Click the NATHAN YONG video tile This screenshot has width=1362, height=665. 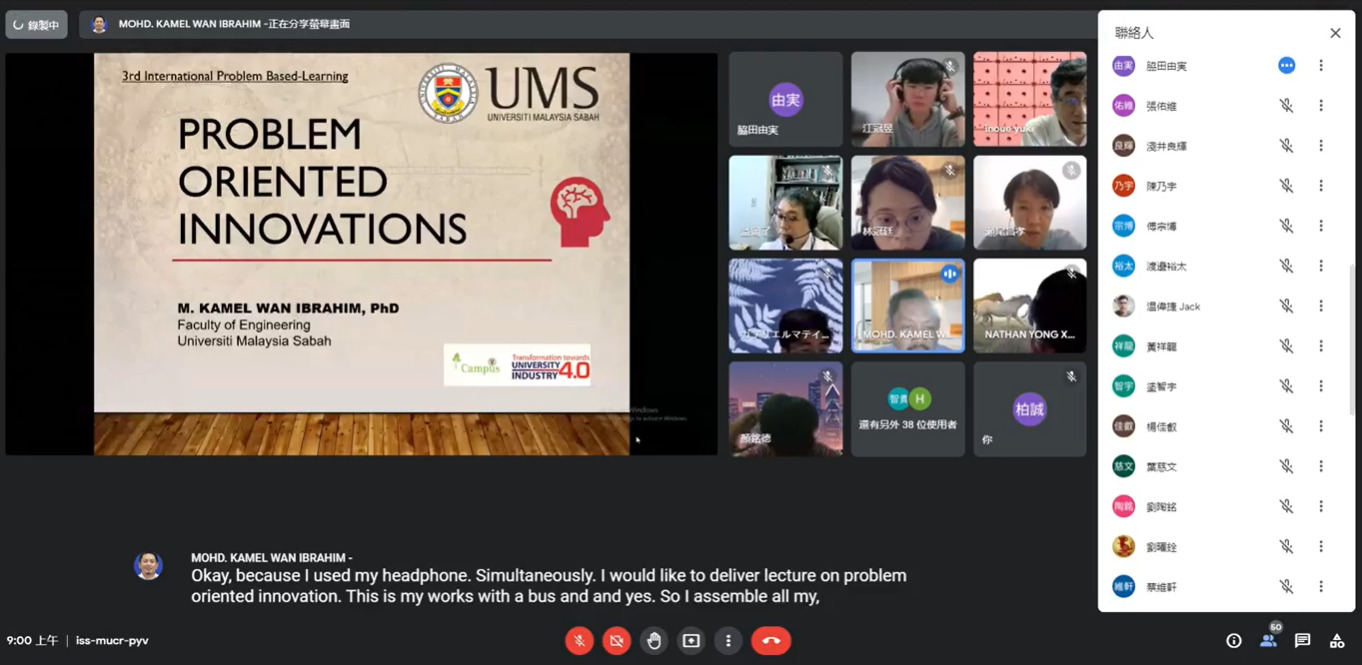click(1029, 306)
